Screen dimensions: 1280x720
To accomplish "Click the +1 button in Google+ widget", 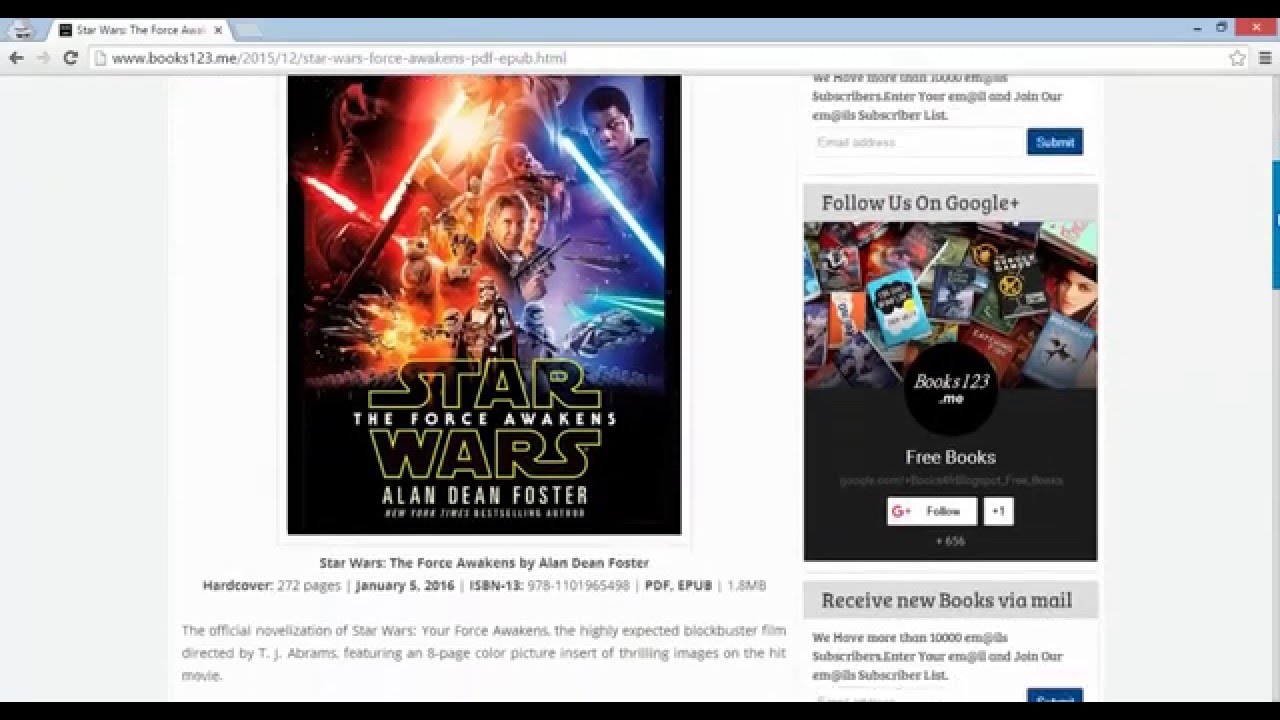I will 998,511.
